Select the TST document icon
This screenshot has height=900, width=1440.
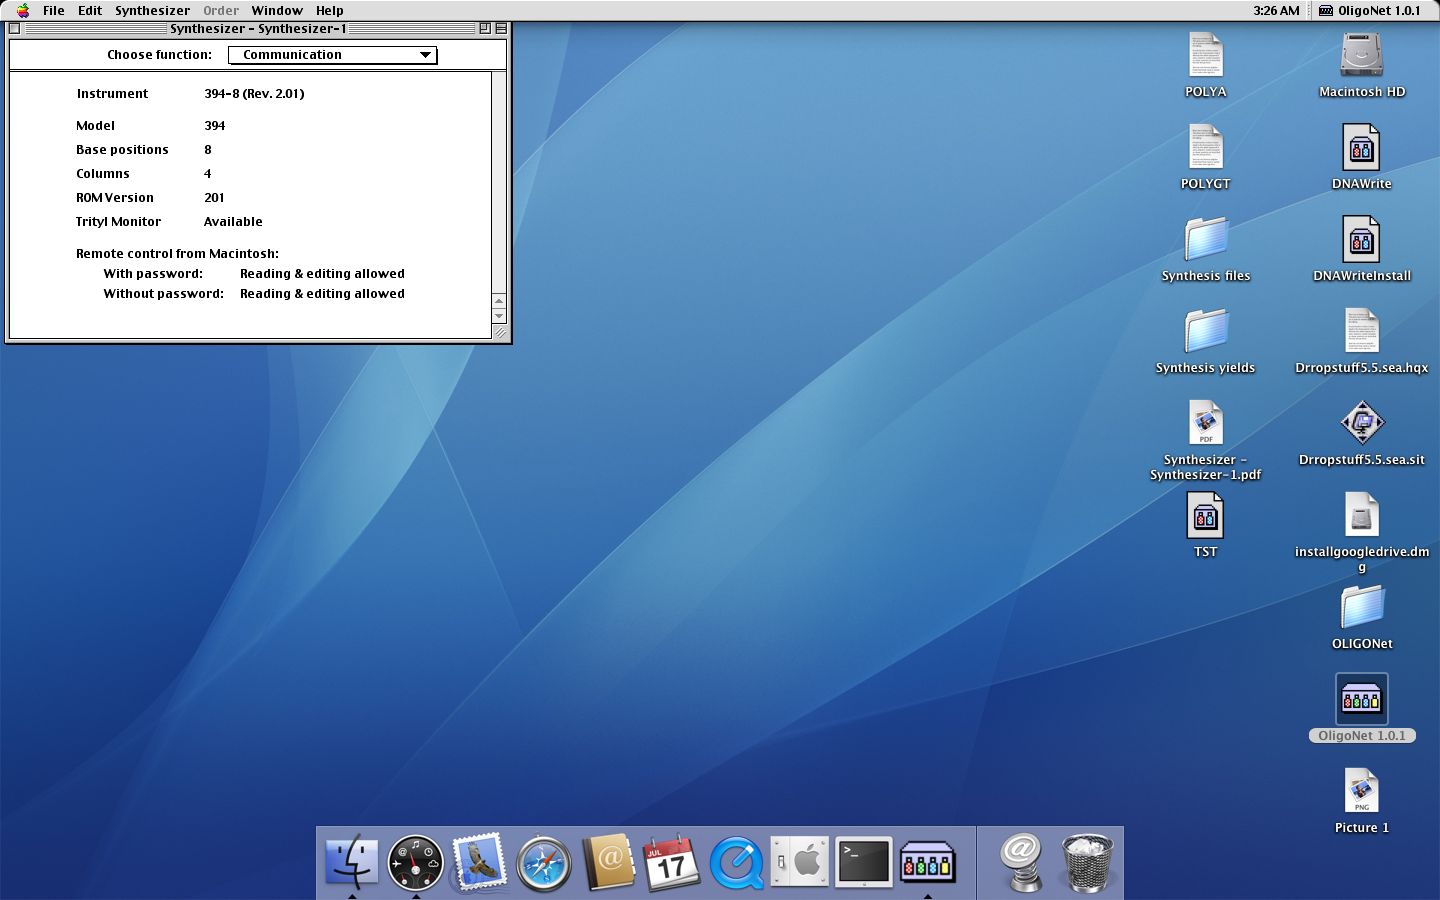[1205, 517]
